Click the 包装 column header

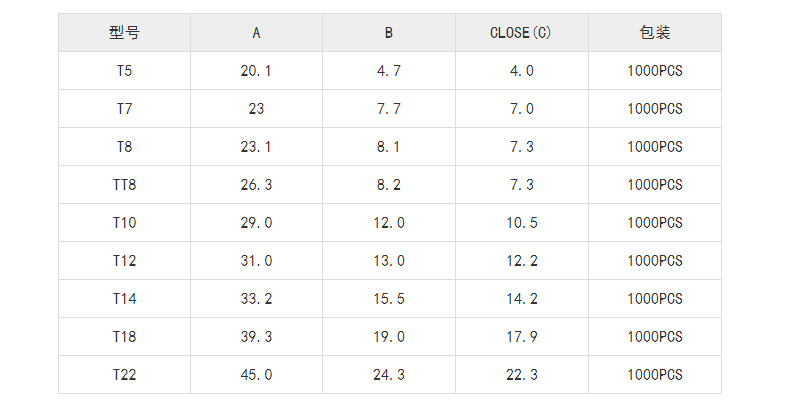coord(654,32)
